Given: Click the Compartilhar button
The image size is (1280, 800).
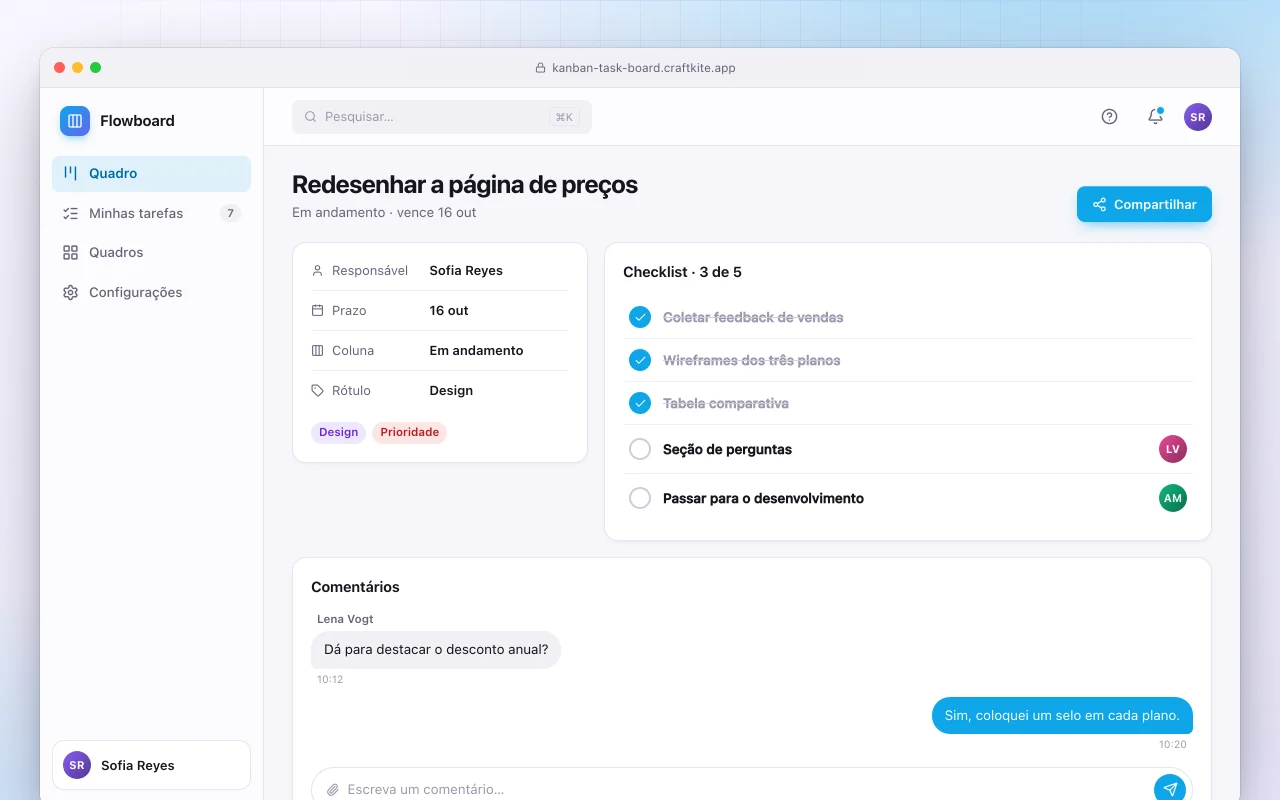Looking at the screenshot, I should coord(1144,204).
